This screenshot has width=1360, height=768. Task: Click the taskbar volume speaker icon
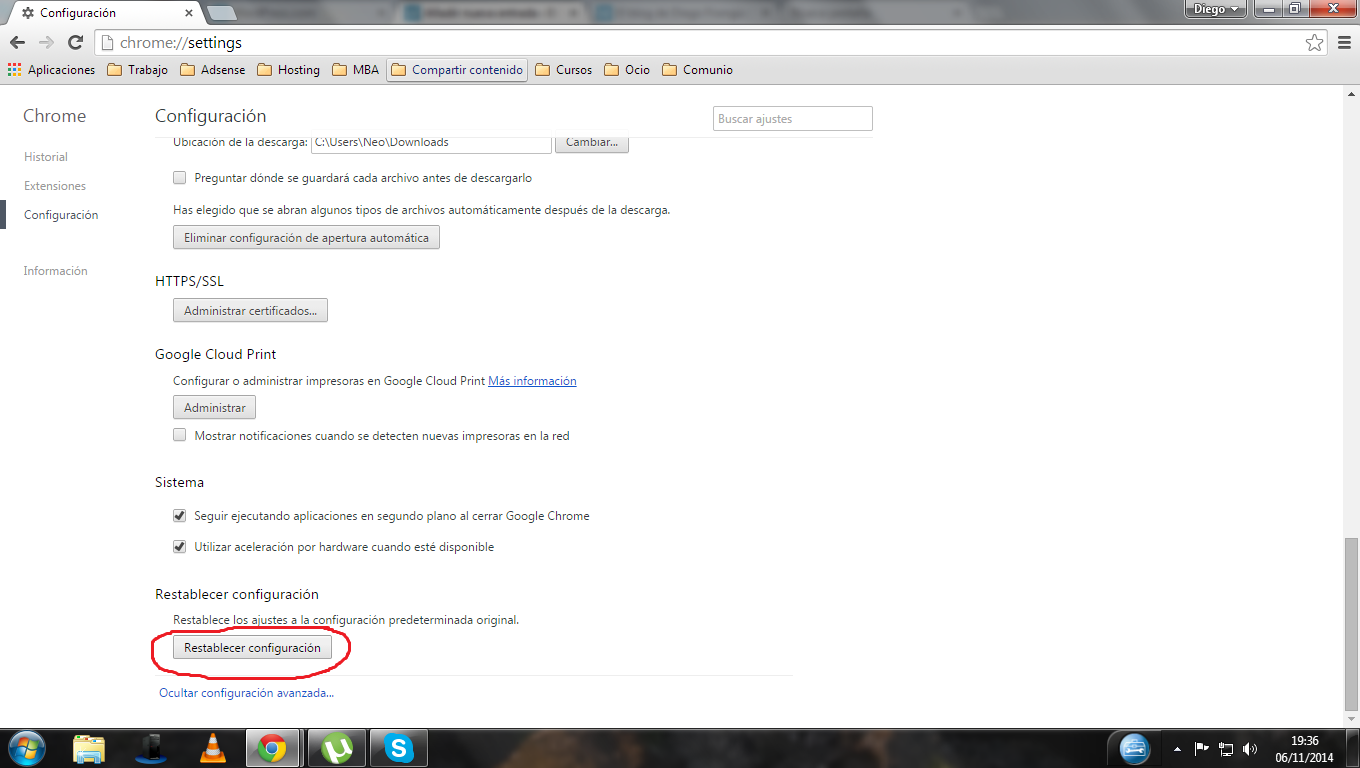pos(1249,748)
